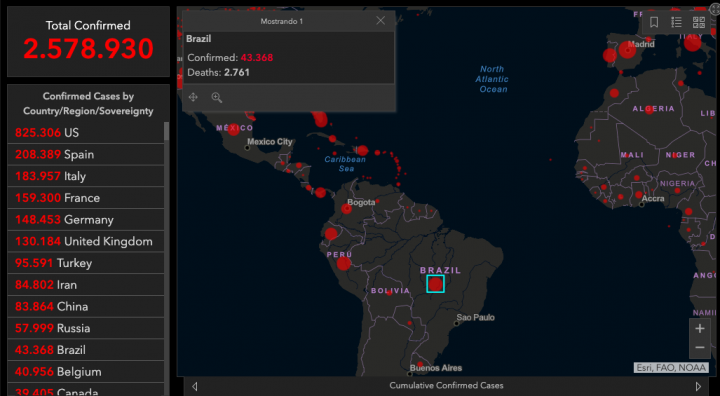The height and width of the screenshot is (396, 720).
Task: Open the basemap gallery grid icon
Action: coord(699,22)
